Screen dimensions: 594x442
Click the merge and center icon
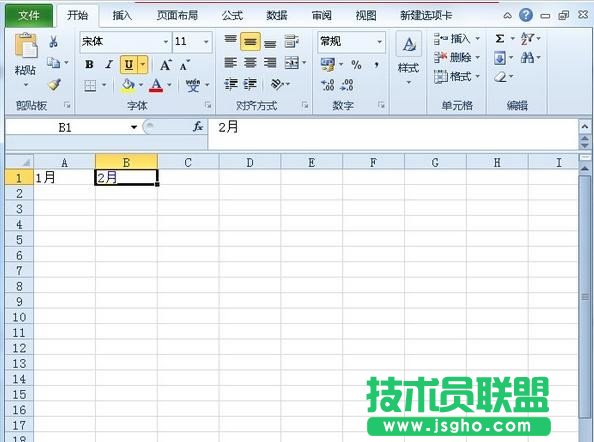tap(292, 63)
